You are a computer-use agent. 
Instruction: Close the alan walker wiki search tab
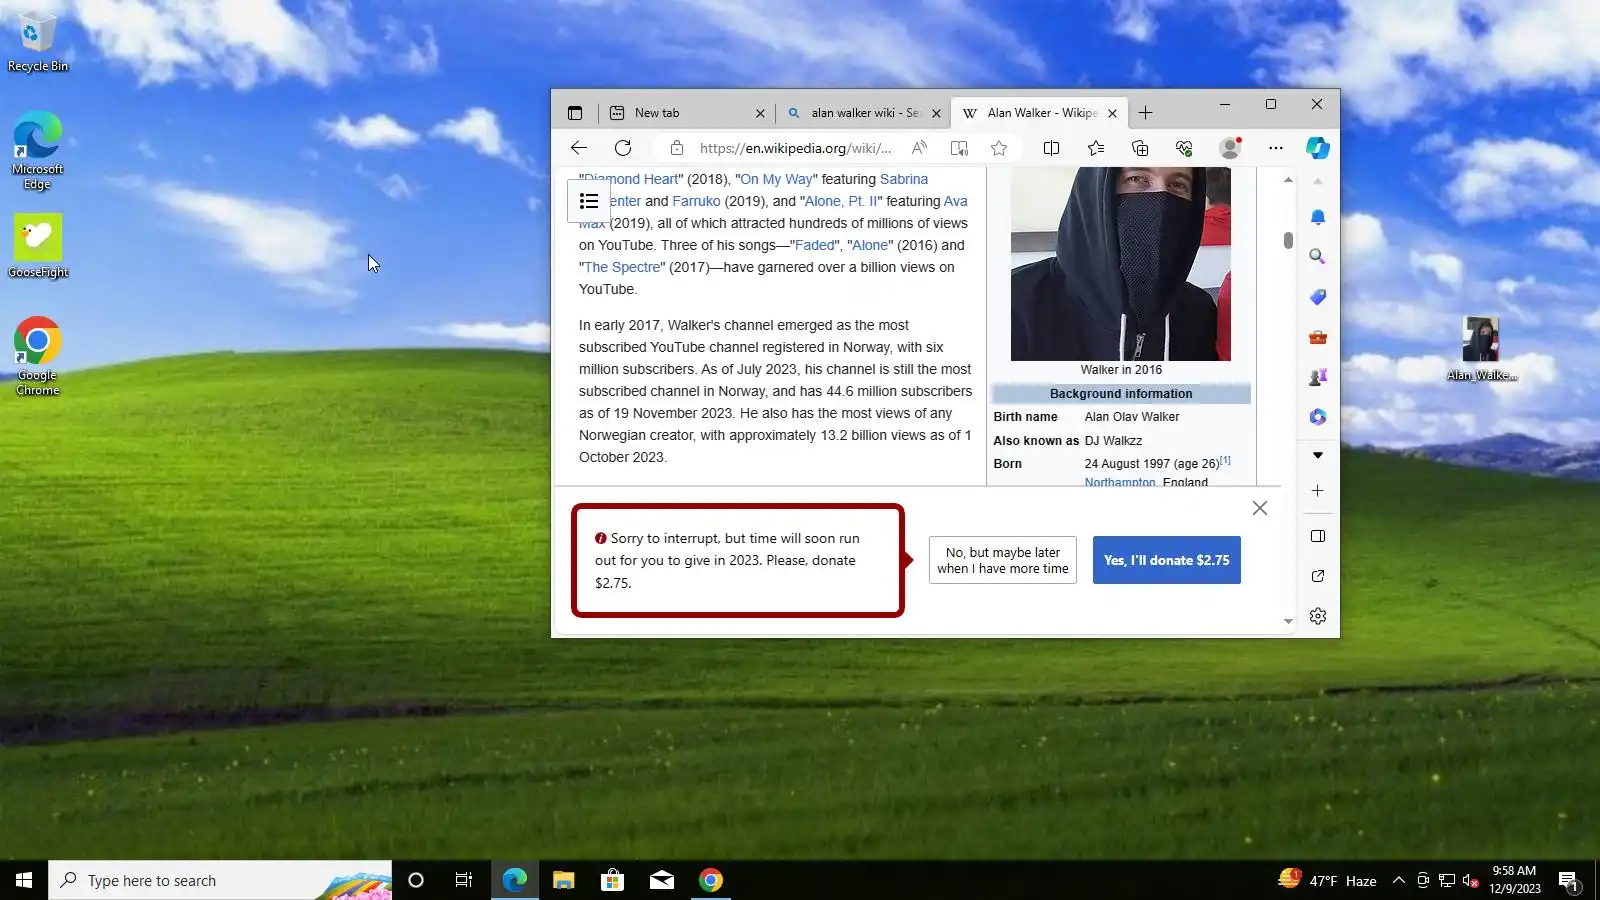936,113
